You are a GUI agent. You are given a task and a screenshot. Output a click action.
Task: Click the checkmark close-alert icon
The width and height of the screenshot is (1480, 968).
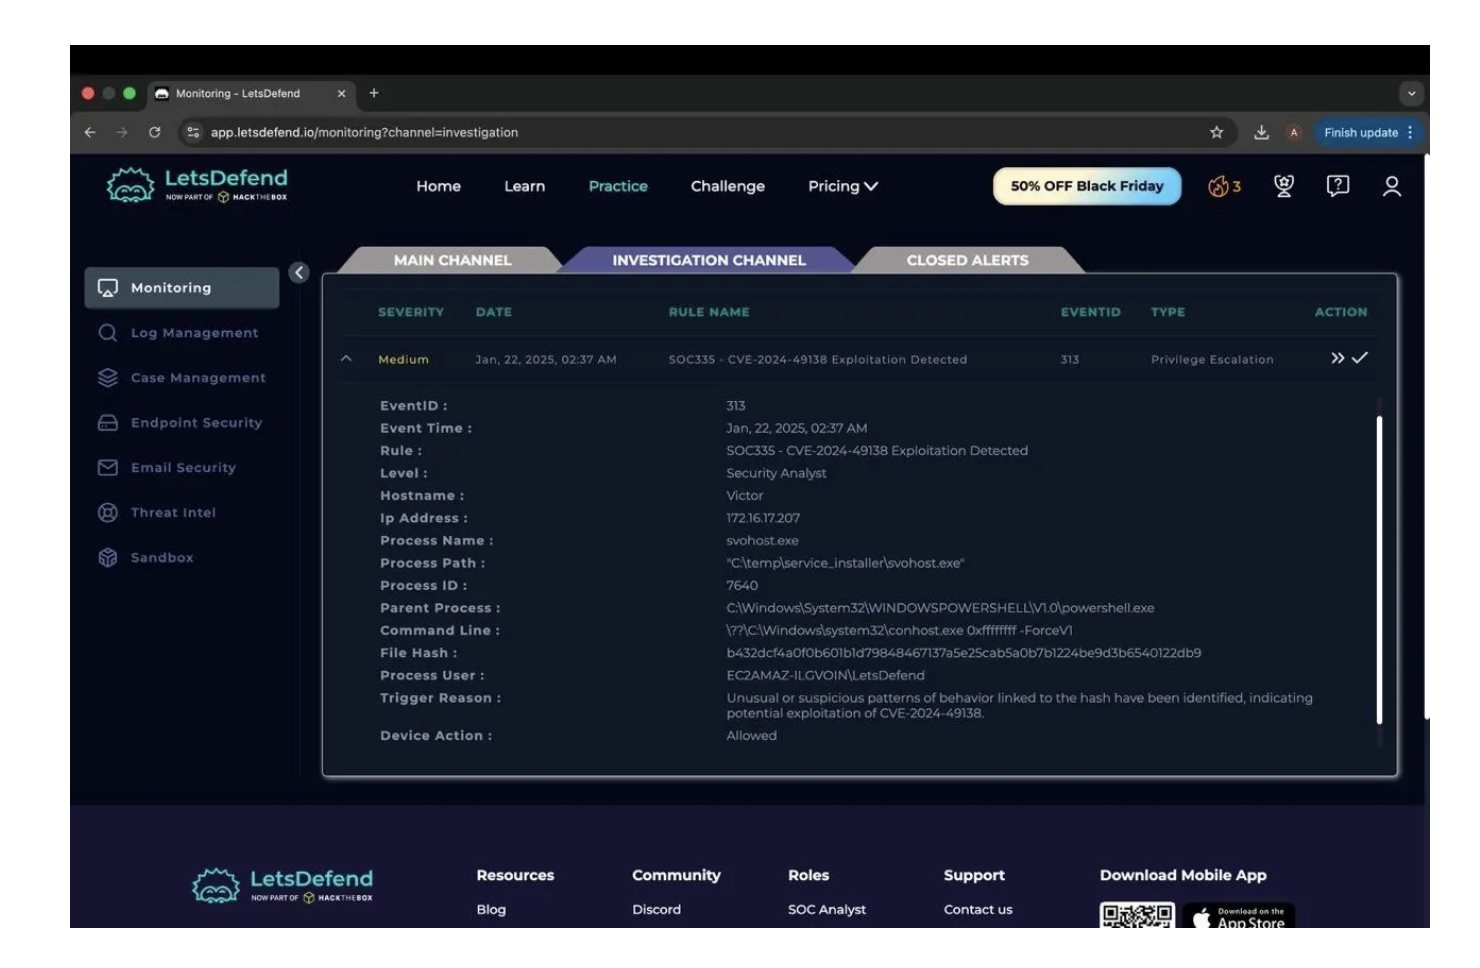[x=1360, y=358]
